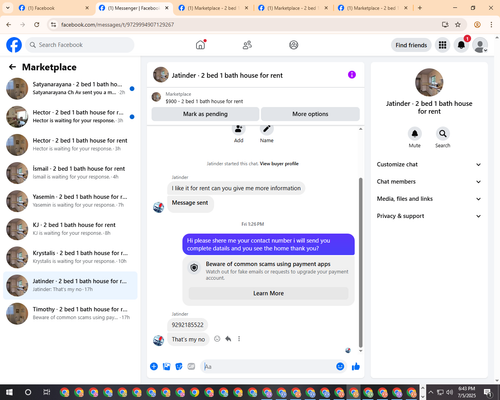
Task: Open the tab search dropdown arrow
Action: click(7, 8)
